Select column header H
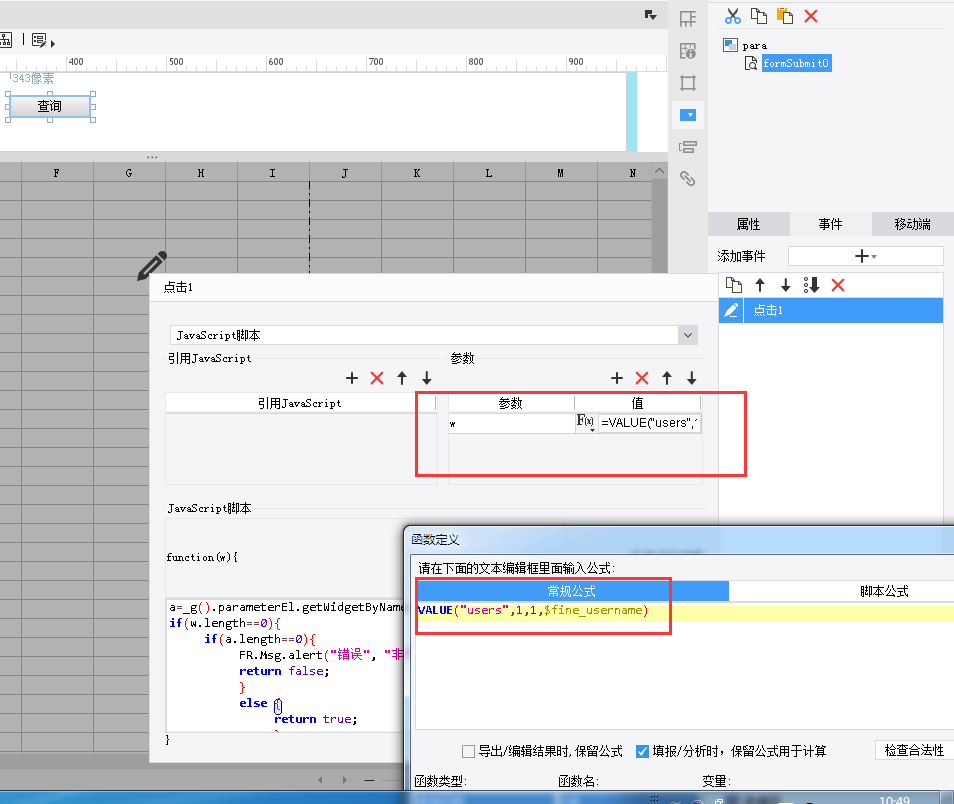 point(201,173)
